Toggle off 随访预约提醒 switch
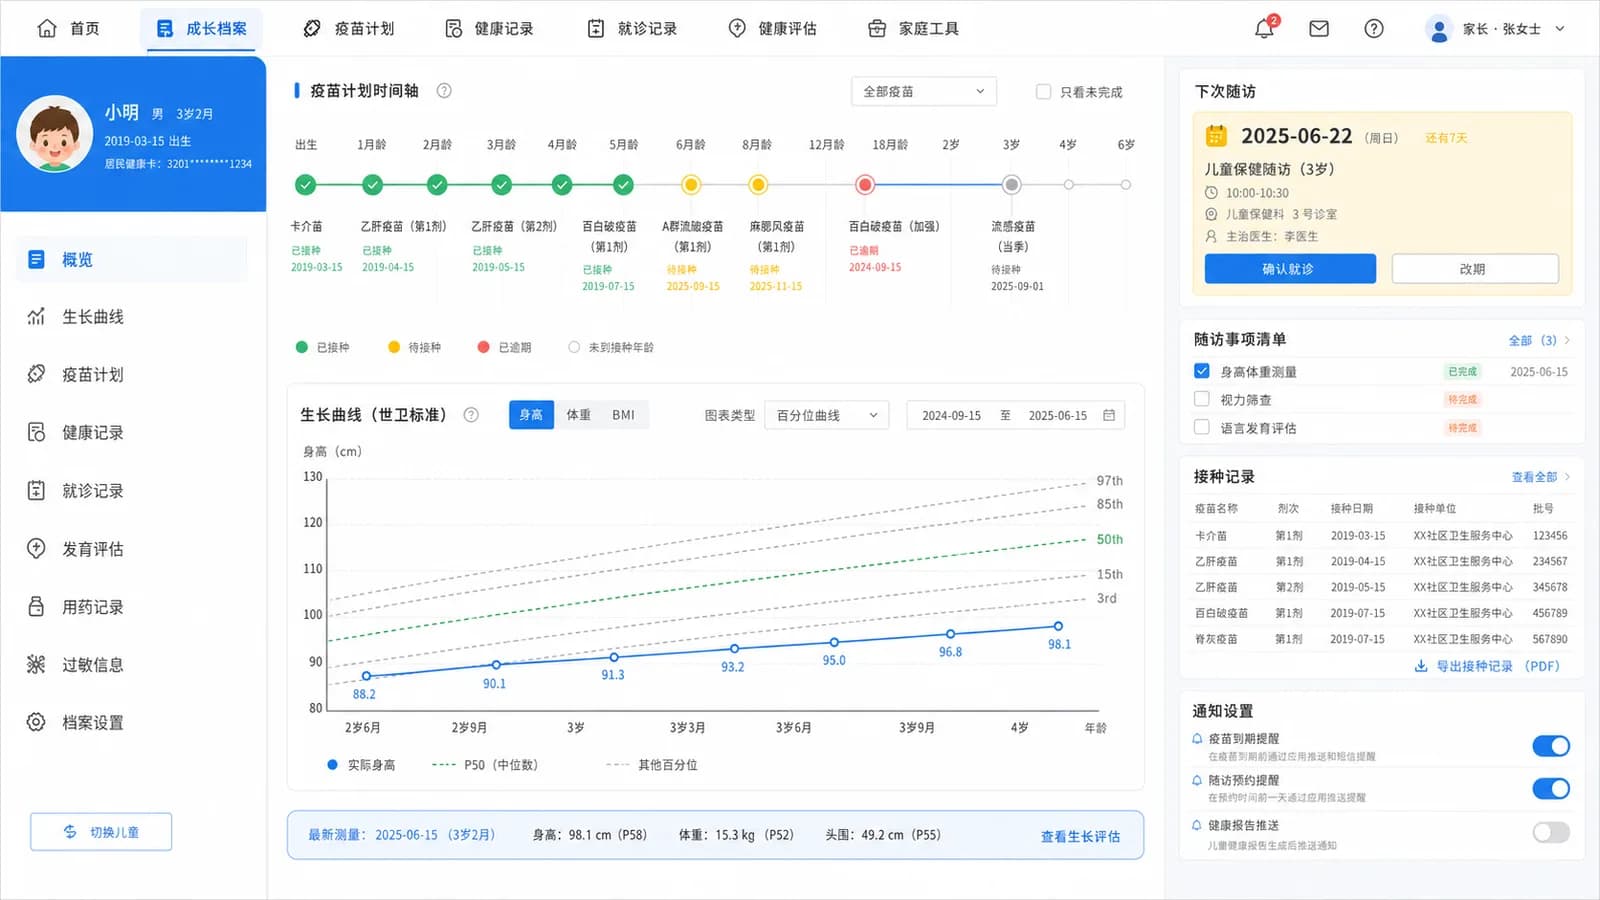Image resolution: width=1600 pixels, height=900 pixels. tap(1551, 788)
